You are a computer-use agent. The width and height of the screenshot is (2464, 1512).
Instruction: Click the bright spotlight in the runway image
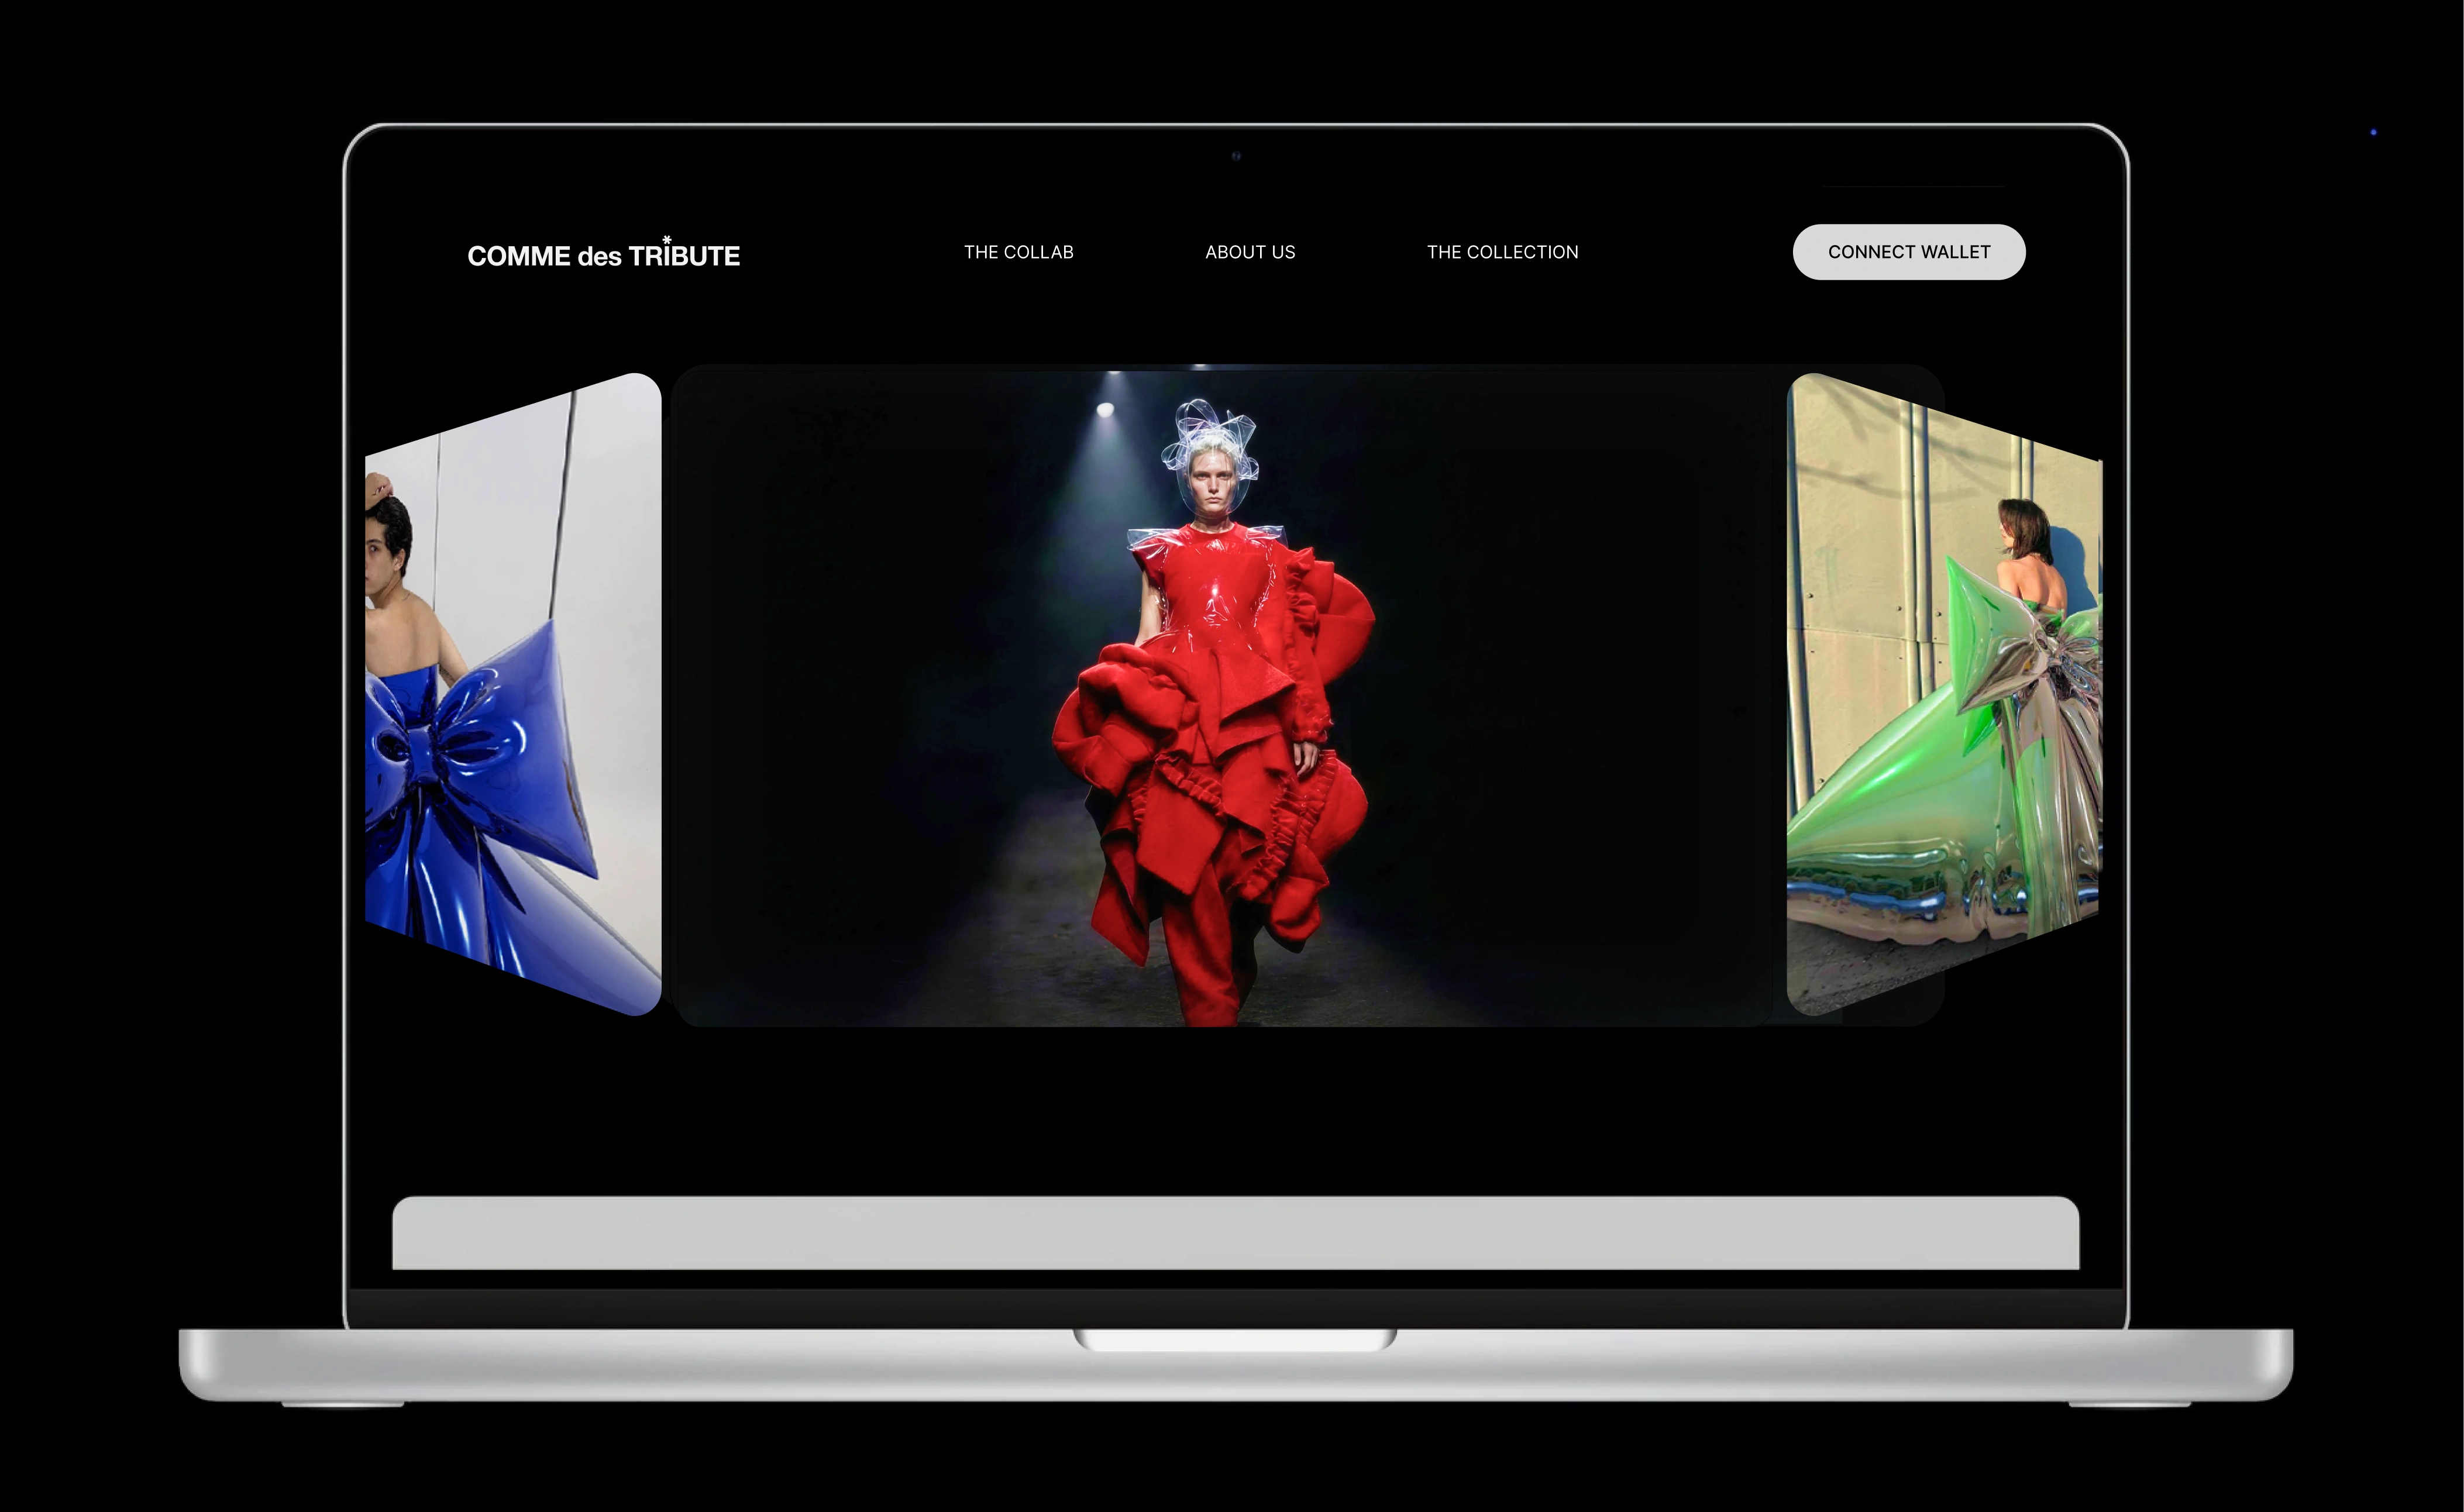[1105, 409]
